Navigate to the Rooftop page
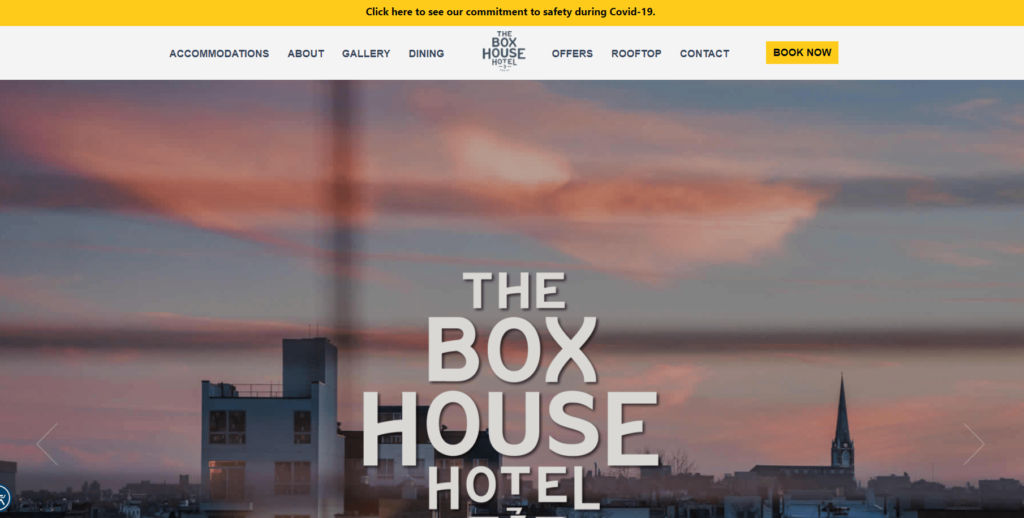 636,54
